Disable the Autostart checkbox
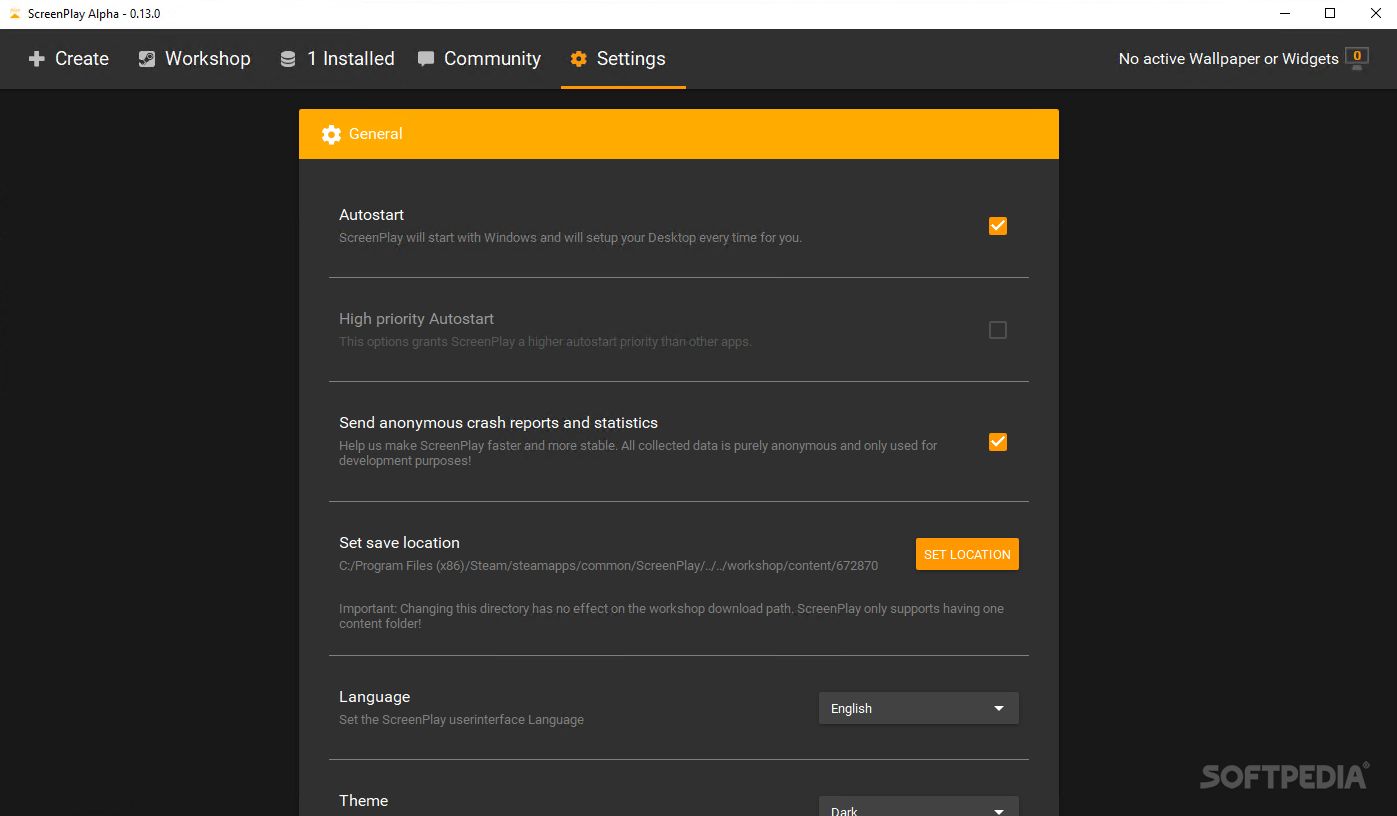Viewport: 1397px width, 816px height. [x=998, y=226]
